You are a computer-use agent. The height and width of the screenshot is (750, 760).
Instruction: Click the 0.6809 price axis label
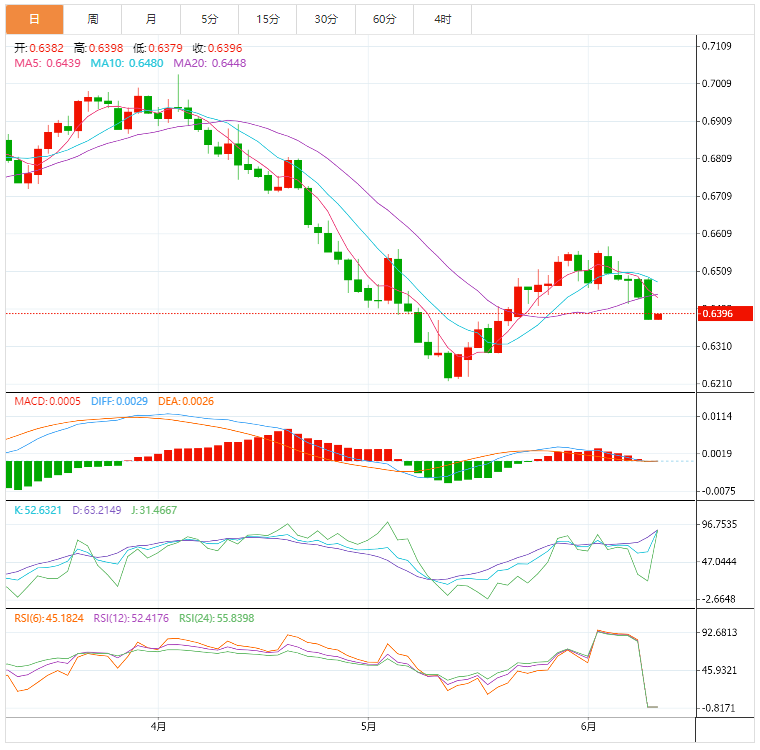coord(717,159)
